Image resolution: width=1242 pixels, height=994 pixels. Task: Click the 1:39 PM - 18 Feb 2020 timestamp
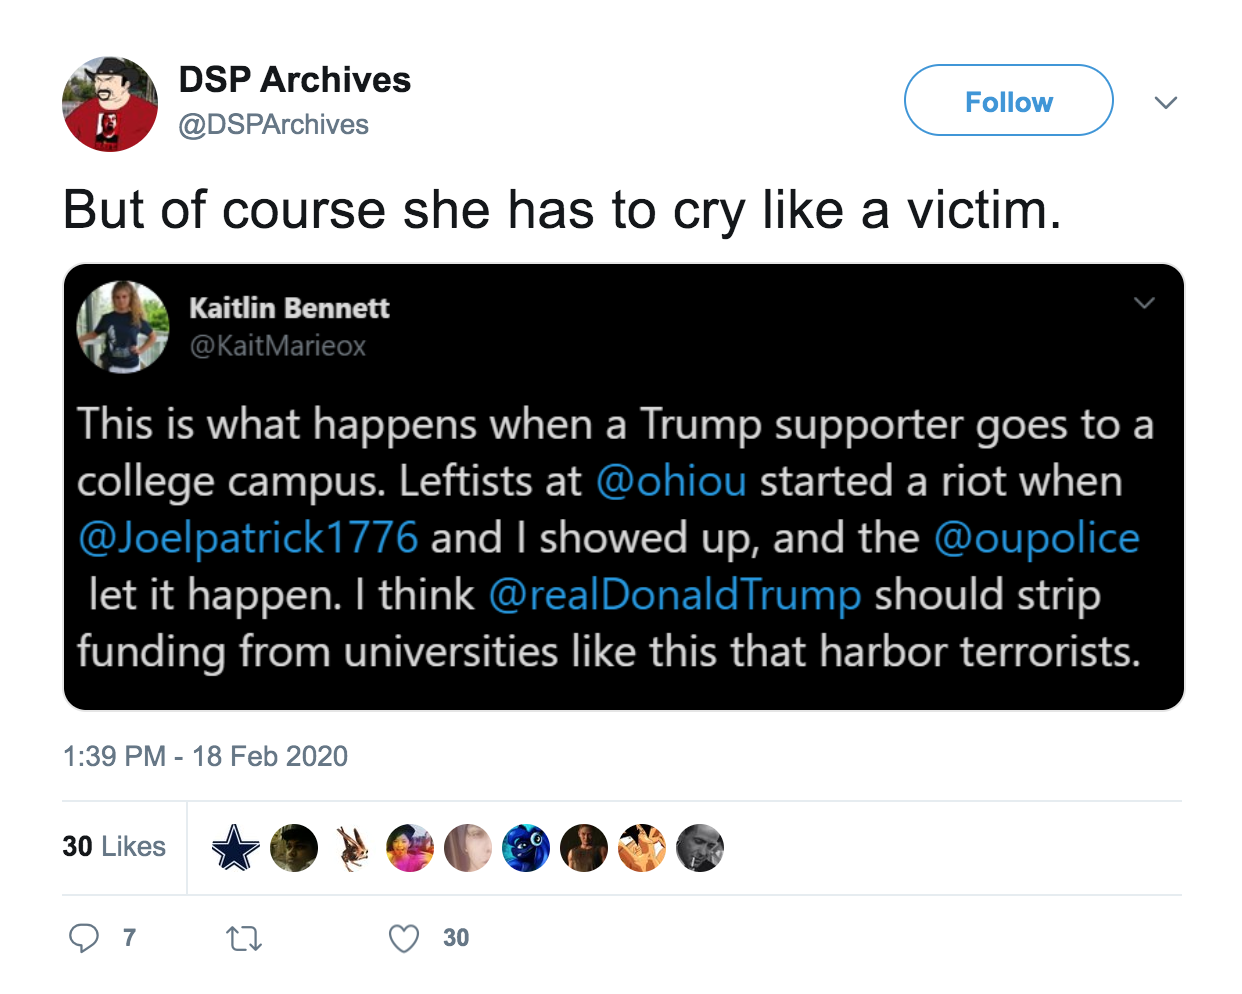(205, 756)
